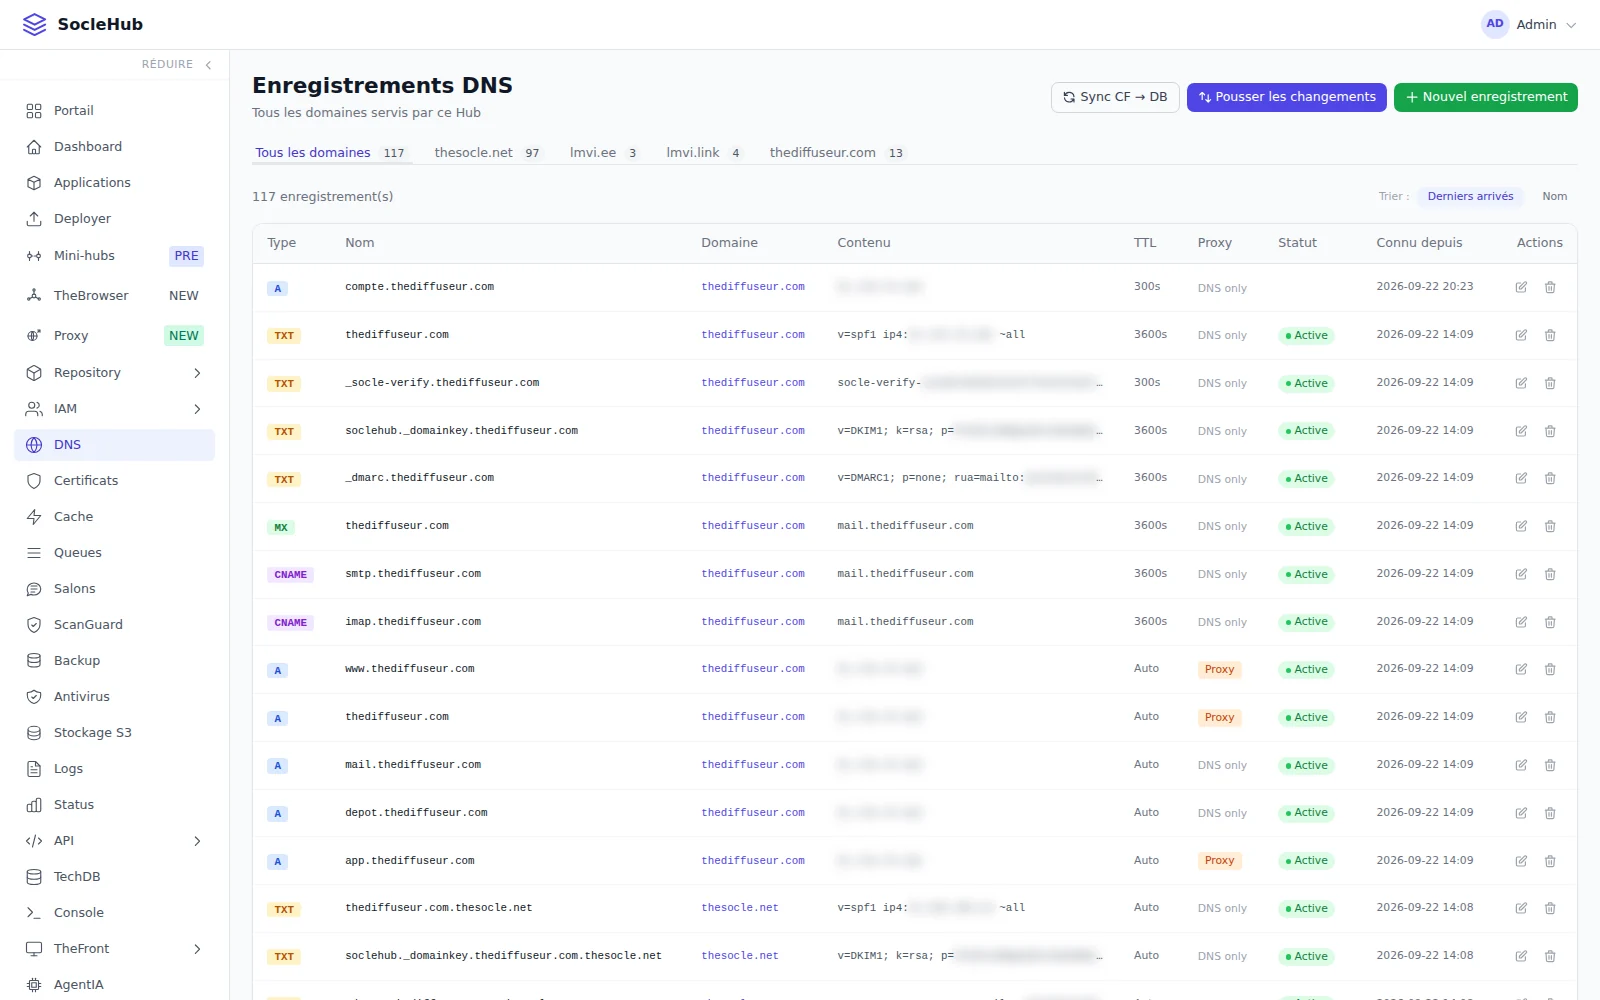Open thediffuseur.com domain link in MX row
Viewport: 1600px width, 1000px height.
coord(753,526)
